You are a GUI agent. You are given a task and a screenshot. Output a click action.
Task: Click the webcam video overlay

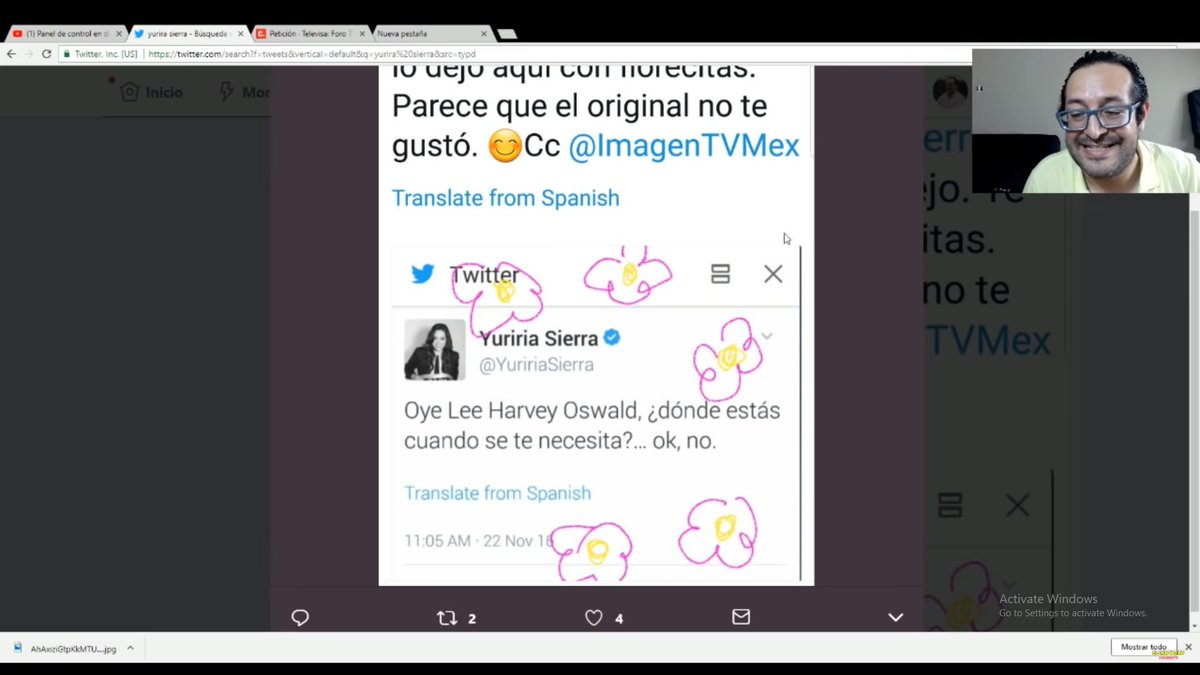tap(1085, 121)
